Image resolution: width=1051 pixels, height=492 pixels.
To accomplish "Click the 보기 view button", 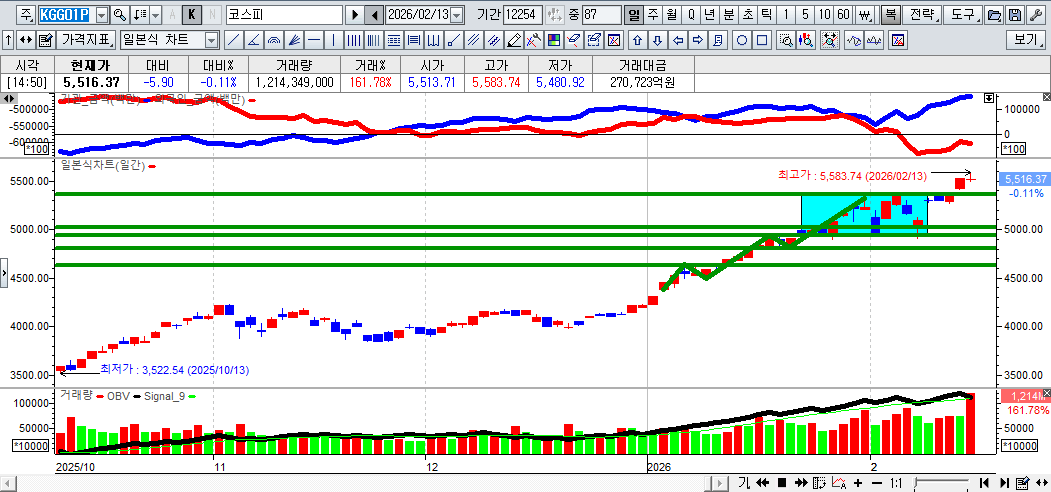I will 1027,40.
